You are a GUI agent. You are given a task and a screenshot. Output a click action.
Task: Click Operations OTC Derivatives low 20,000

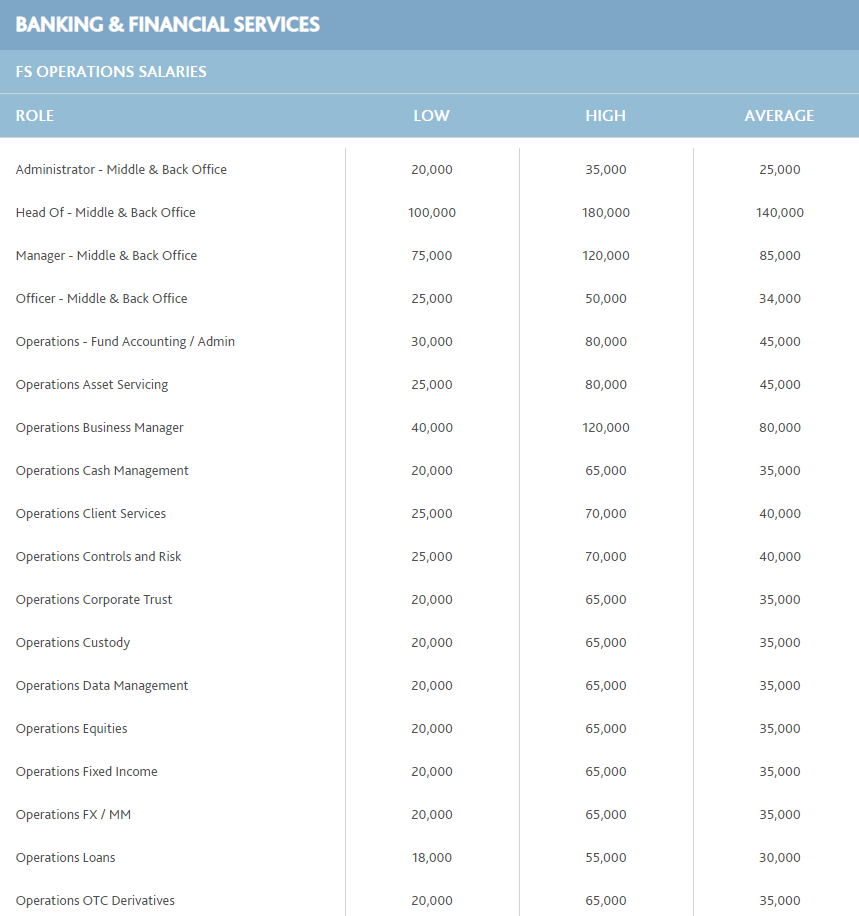tap(432, 900)
